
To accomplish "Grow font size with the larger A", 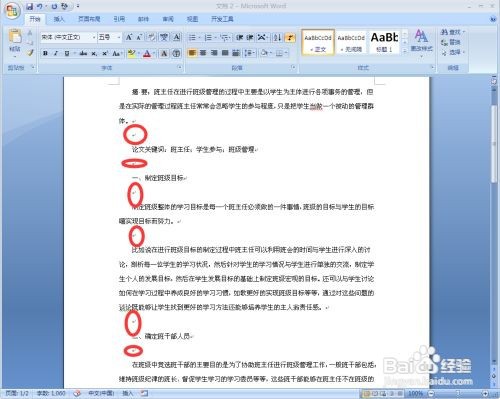I will point(129,37).
